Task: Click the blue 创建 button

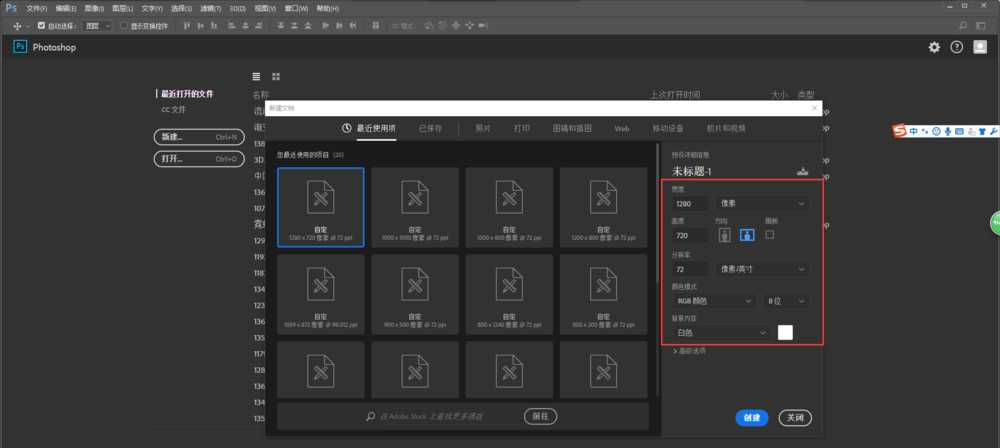Action: (x=751, y=417)
